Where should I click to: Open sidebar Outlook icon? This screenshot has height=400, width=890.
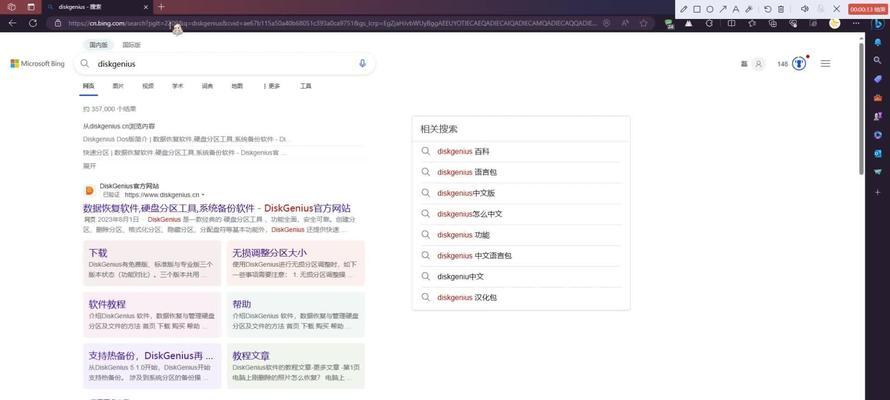tap(878, 153)
